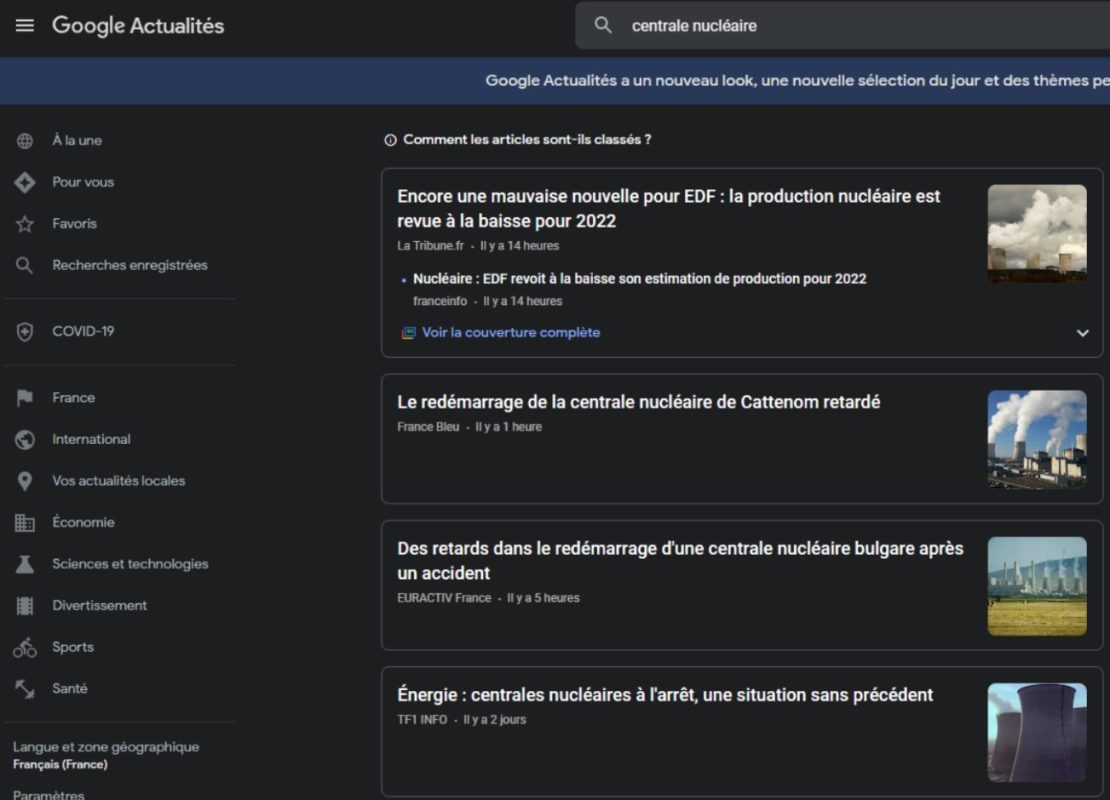Open franceinfo article on EDF estimation
This screenshot has height=800, width=1110.
[639, 279]
